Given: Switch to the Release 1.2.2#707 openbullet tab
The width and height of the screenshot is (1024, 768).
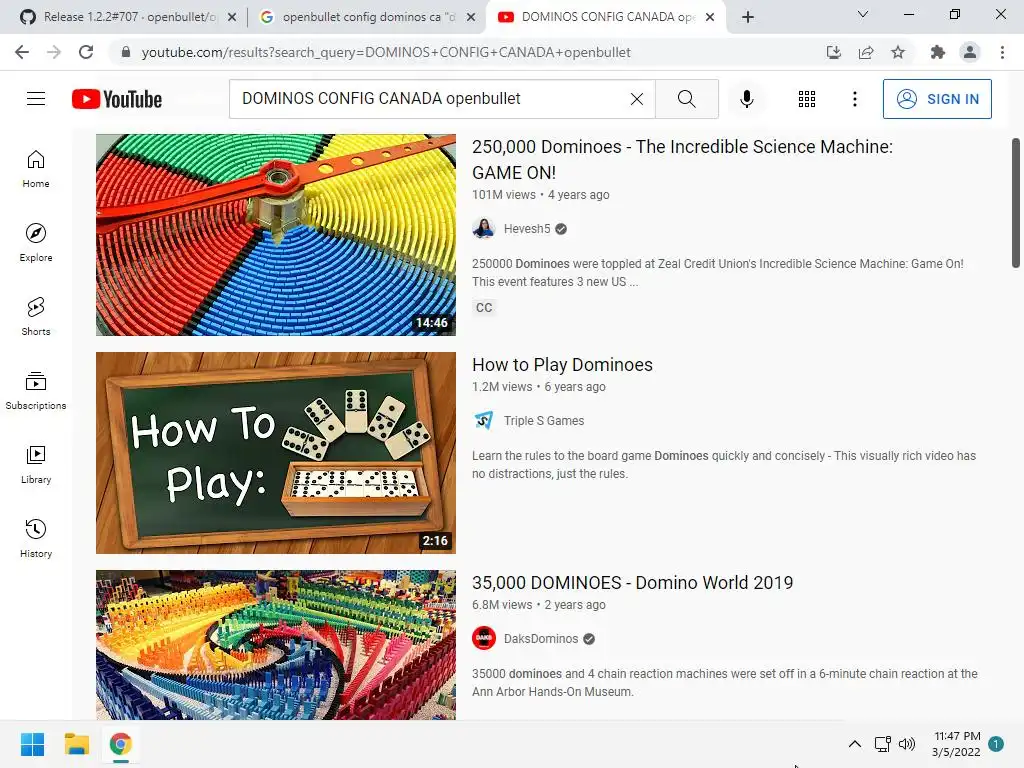Looking at the screenshot, I should pos(129,17).
